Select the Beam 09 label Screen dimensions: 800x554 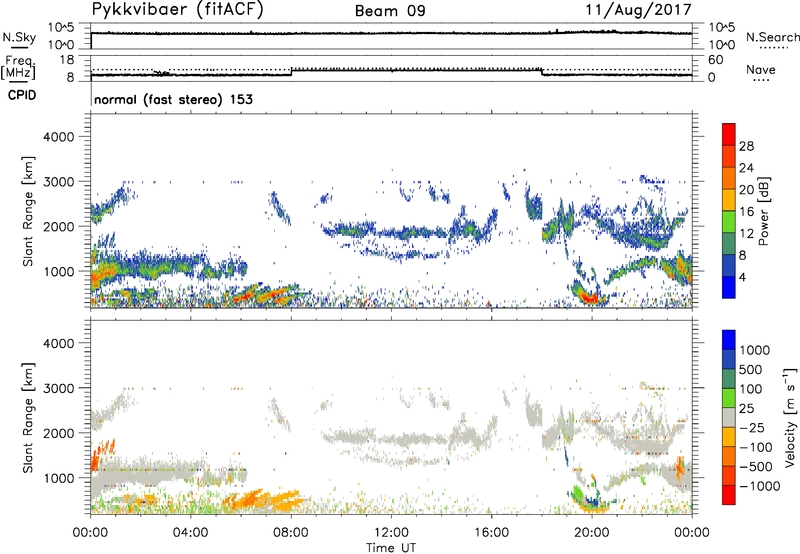pyautogui.click(x=390, y=11)
